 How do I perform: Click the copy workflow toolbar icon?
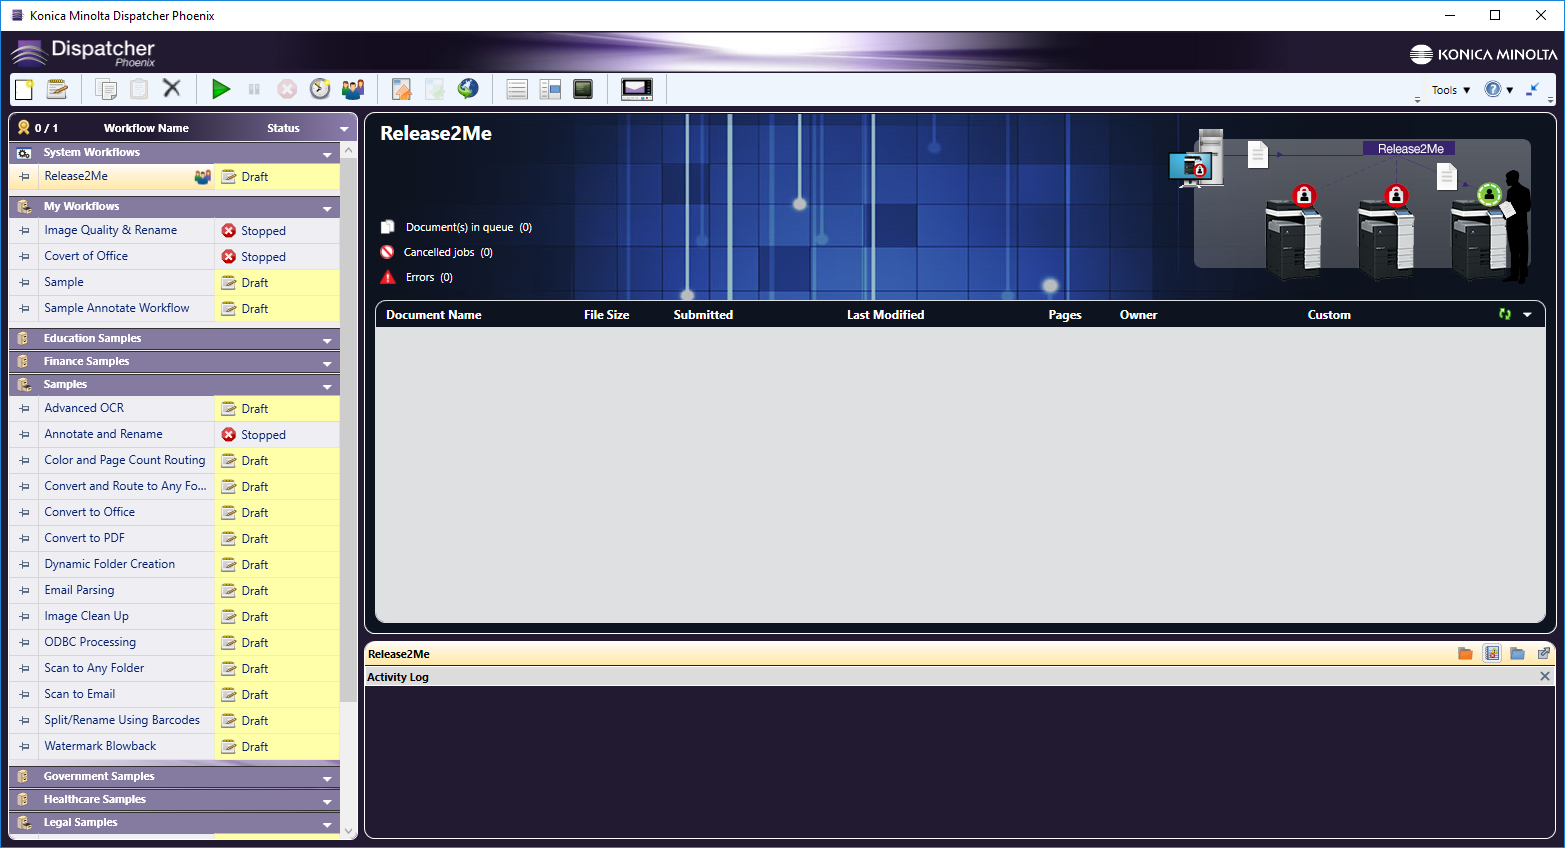[106, 90]
